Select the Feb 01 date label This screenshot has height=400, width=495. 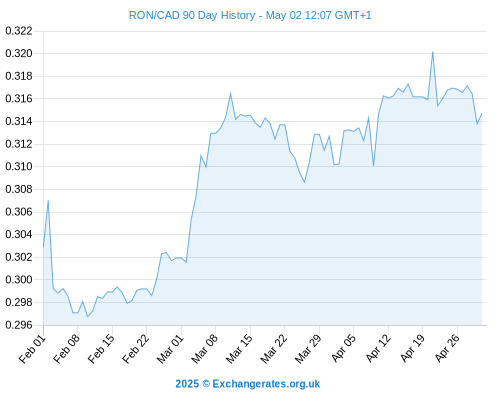click(x=33, y=349)
